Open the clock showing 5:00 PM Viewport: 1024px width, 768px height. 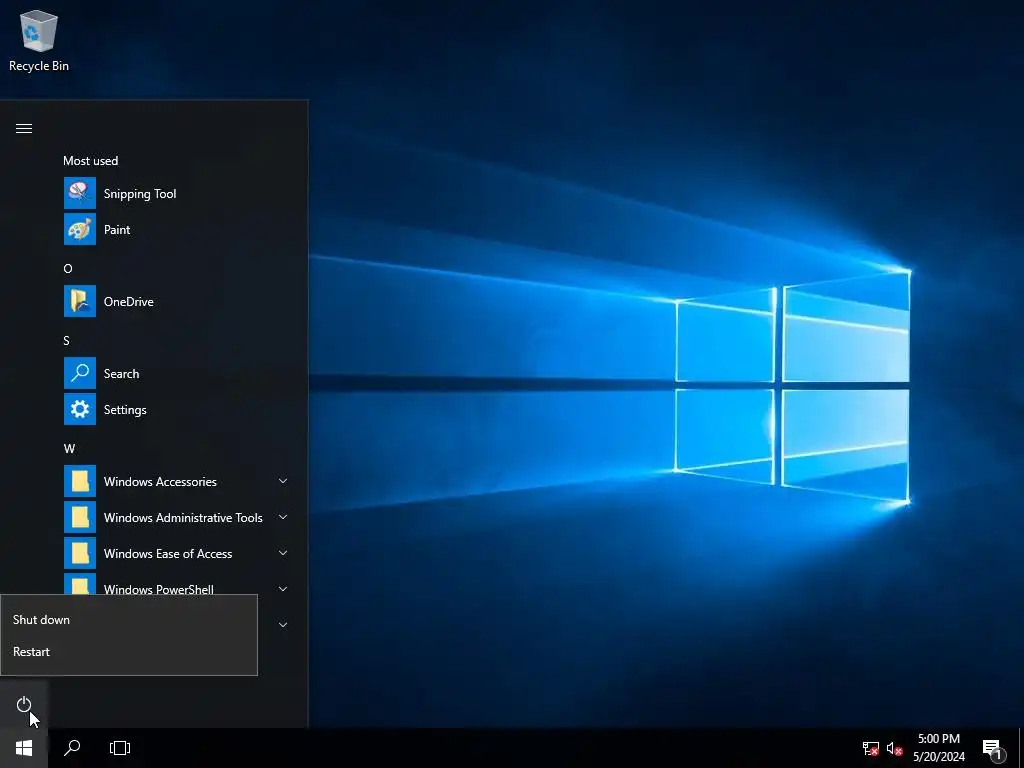tap(938, 748)
